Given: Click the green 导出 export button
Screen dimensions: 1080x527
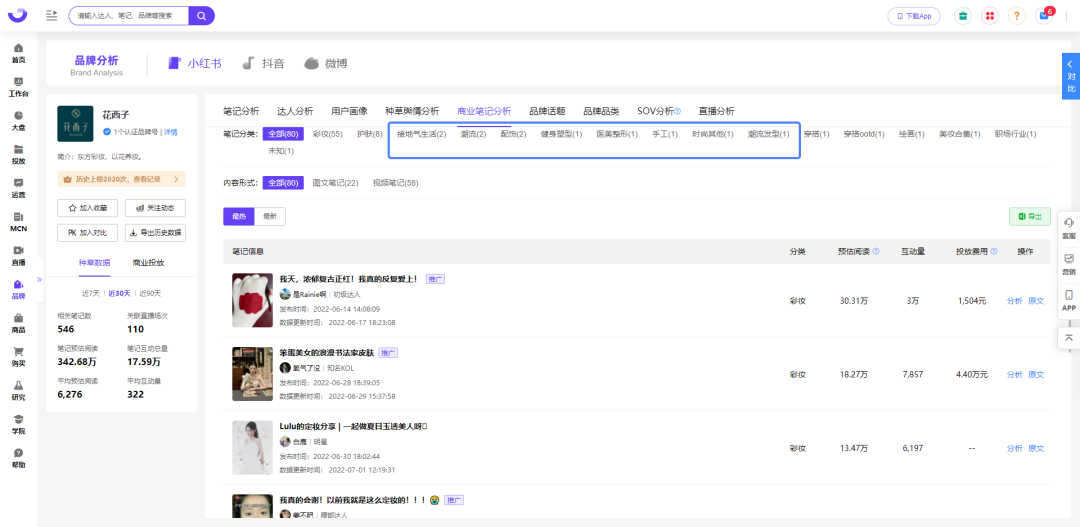Looking at the screenshot, I should (1030, 216).
